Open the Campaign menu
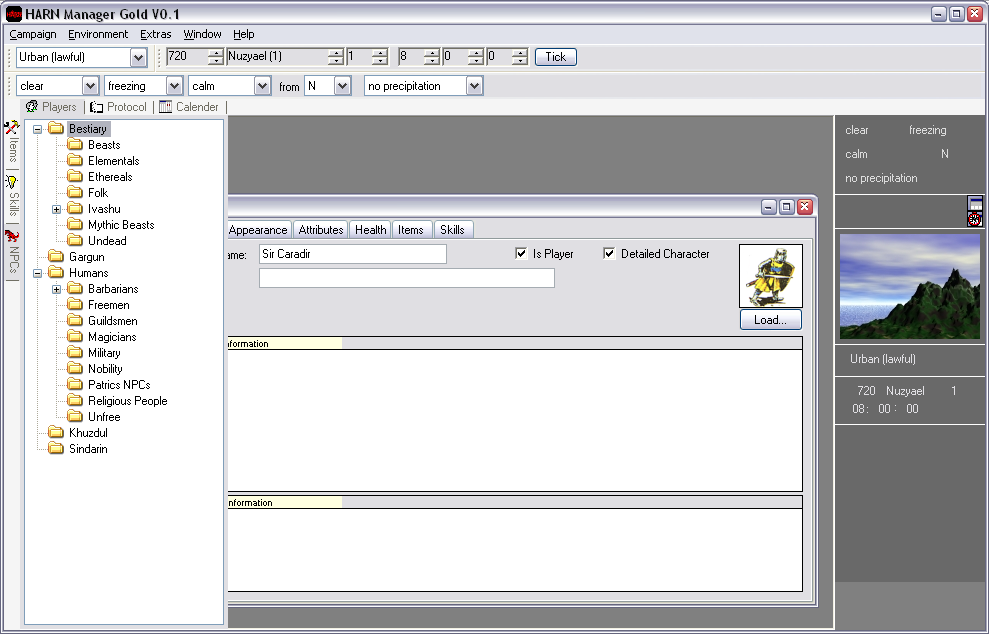The height and width of the screenshot is (634, 989). pyautogui.click(x=32, y=34)
